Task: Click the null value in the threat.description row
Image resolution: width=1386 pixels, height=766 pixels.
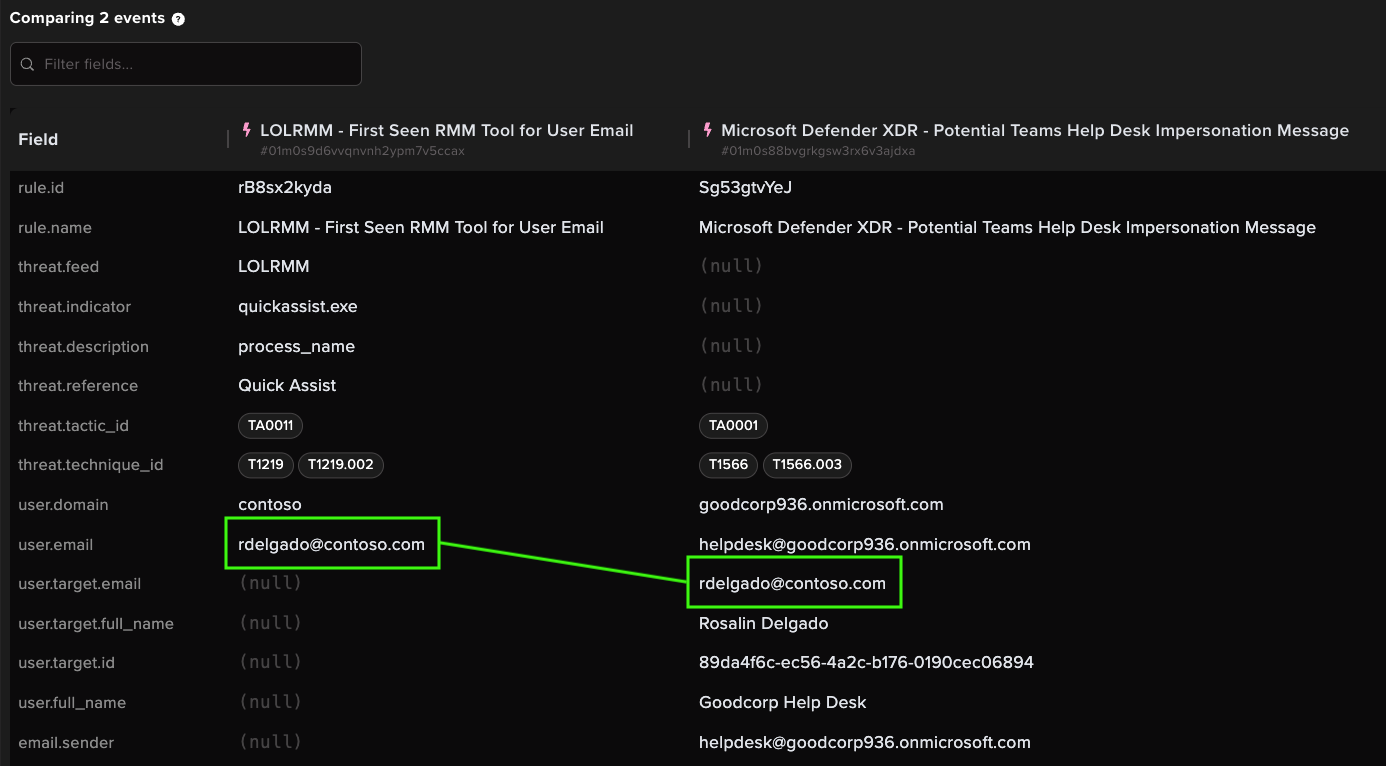Action: coord(731,346)
